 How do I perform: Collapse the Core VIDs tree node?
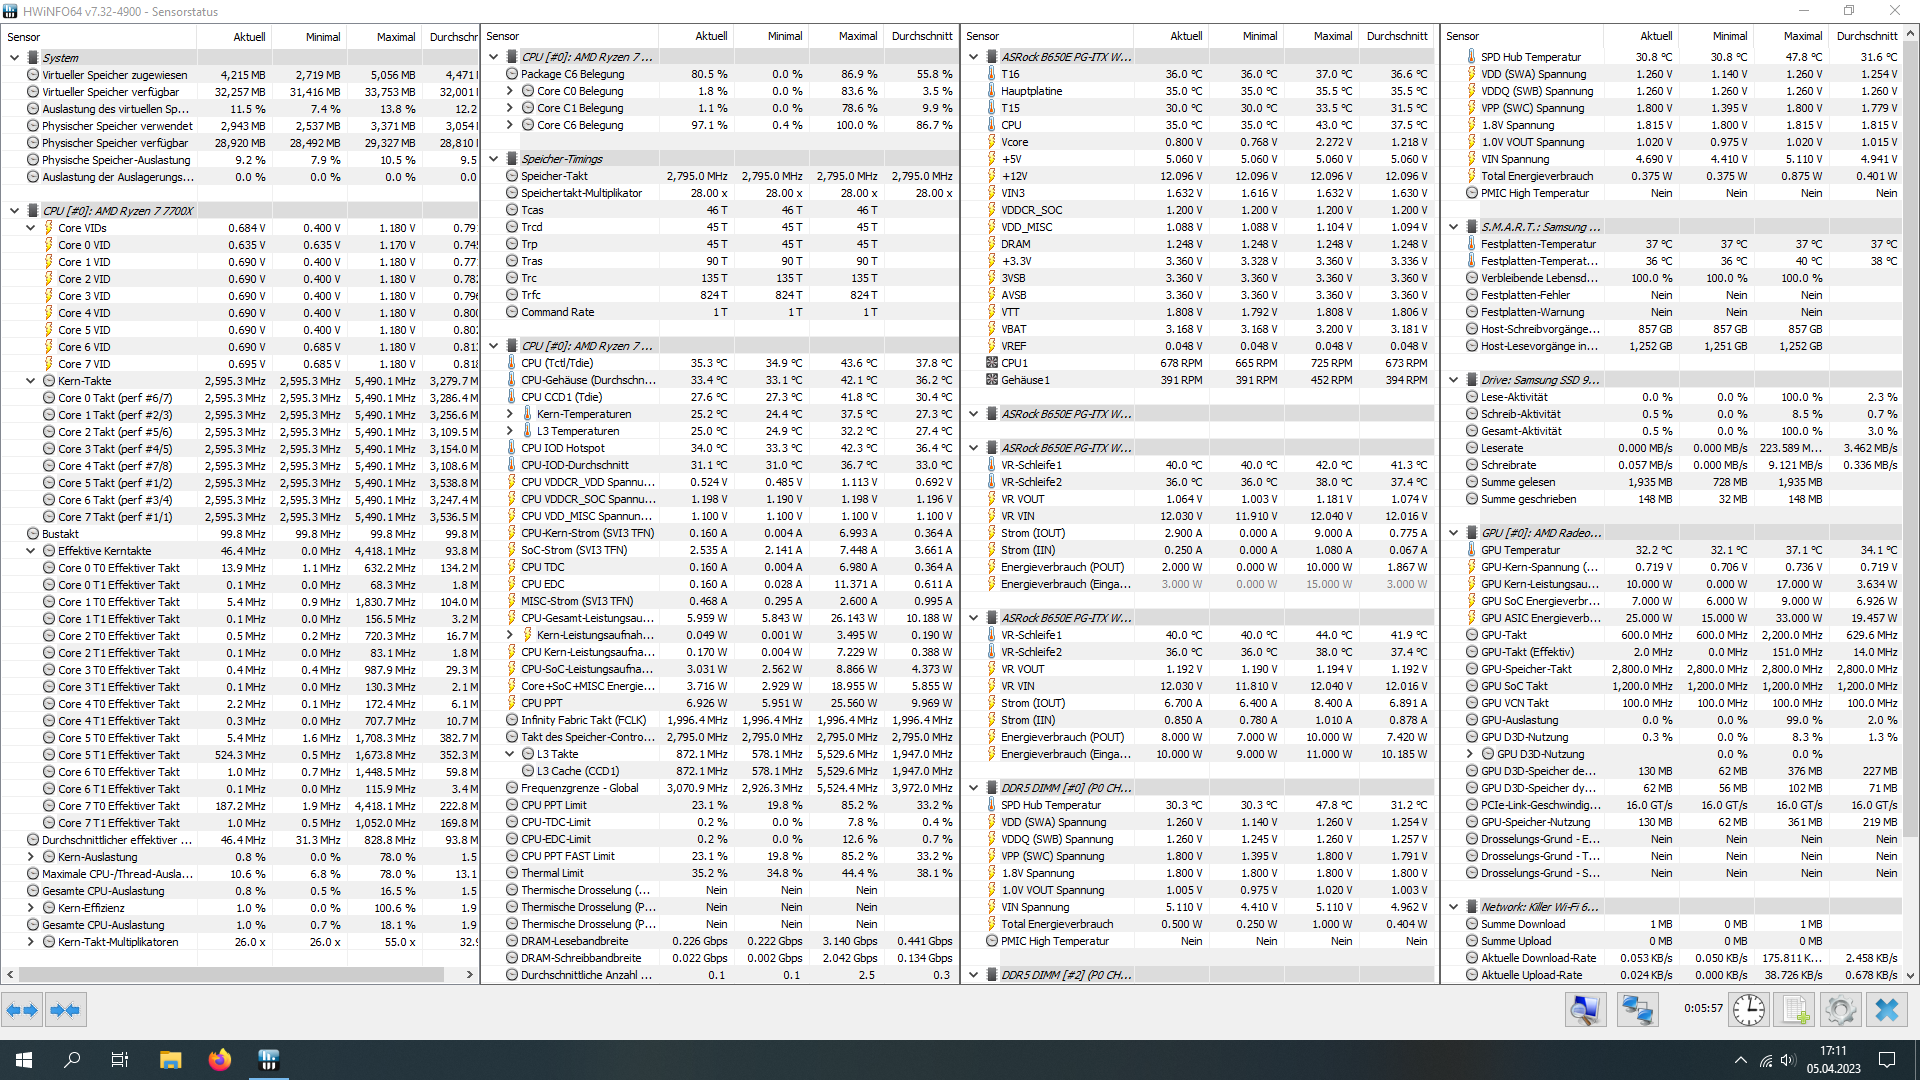click(x=31, y=228)
